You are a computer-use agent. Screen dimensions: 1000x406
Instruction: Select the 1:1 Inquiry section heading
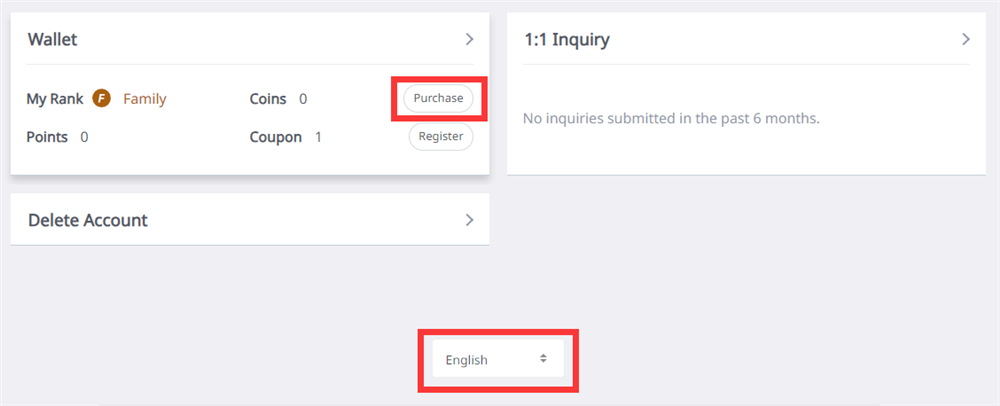click(x=567, y=40)
